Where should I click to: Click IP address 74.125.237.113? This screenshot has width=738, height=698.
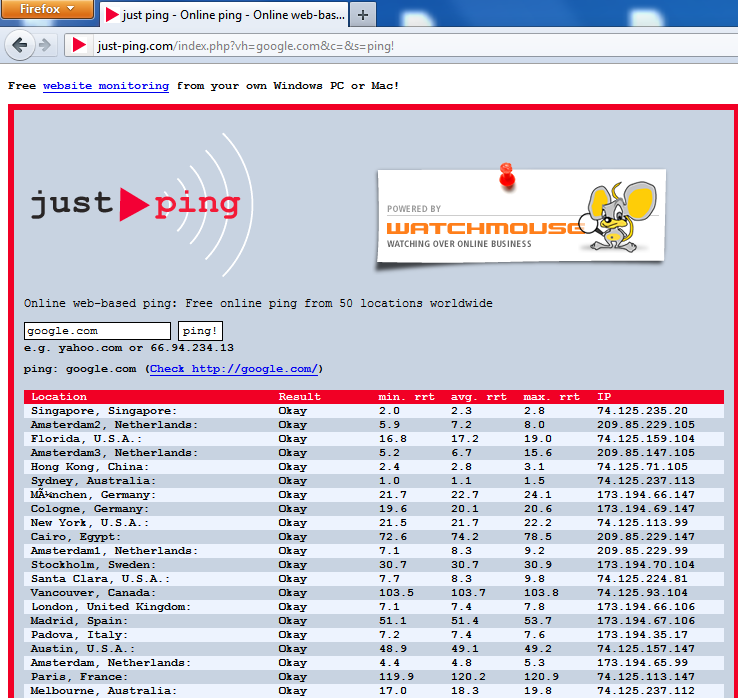click(x=646, y=481)
